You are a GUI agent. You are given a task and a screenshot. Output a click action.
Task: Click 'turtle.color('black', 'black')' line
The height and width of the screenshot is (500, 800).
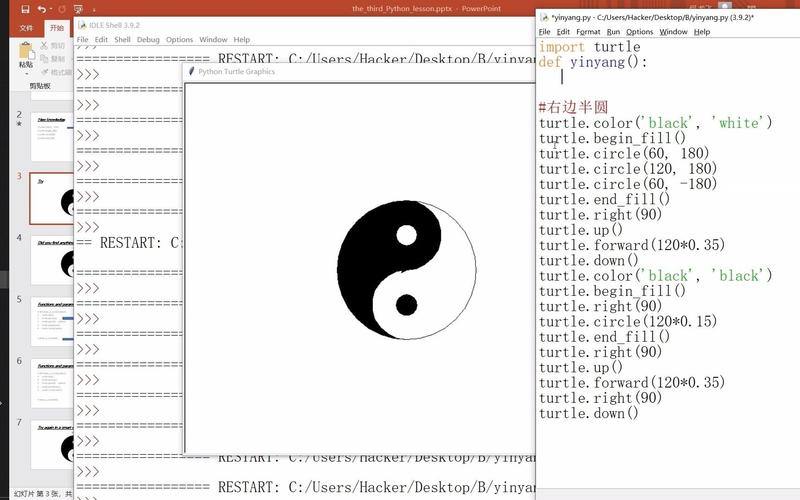656,276
